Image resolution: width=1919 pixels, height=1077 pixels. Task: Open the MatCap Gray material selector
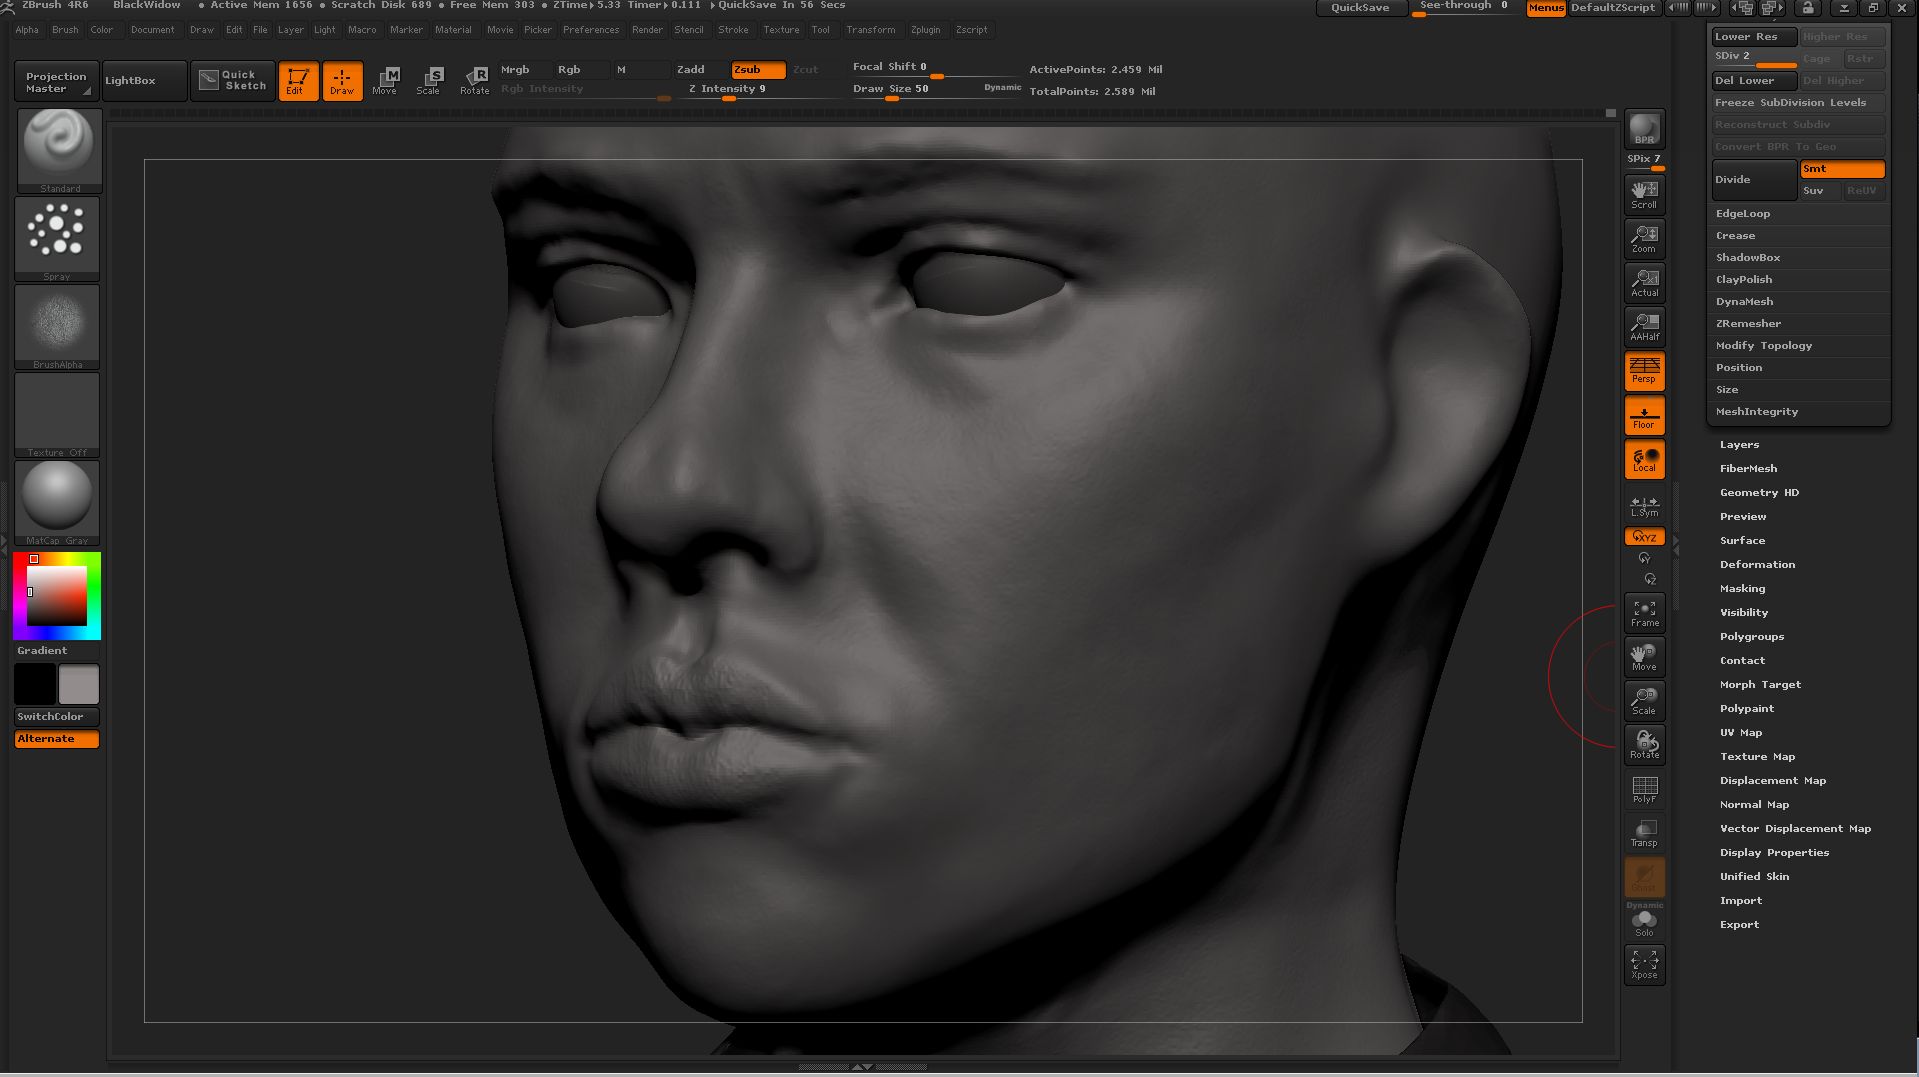pyautogui.click(x=57, y=502)
